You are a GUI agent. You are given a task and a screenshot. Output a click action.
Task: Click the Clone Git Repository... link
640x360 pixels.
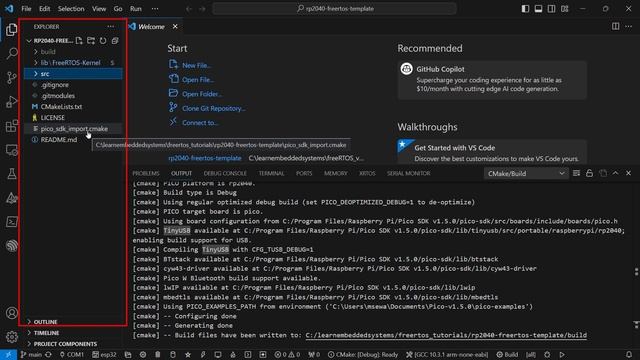tap(213, 108)
